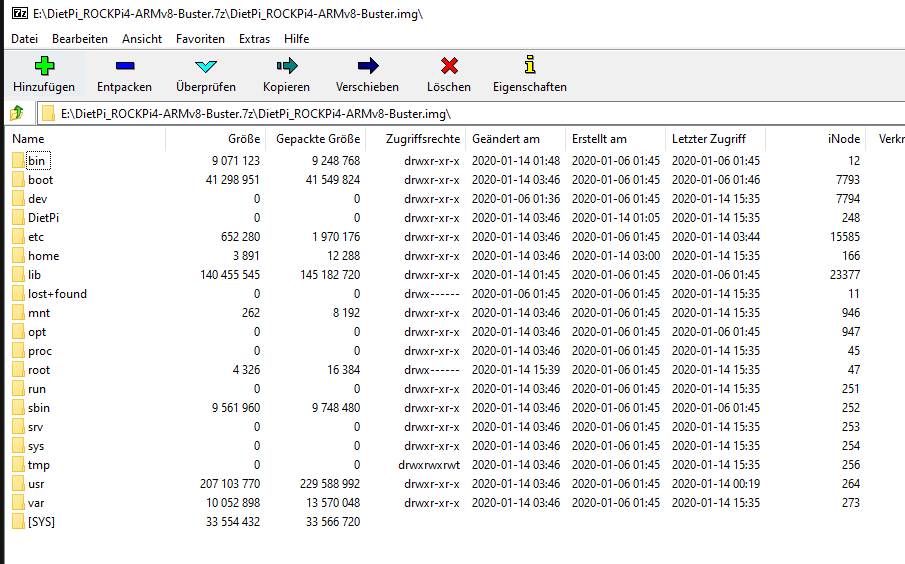Screen dimensions: 905x564
Task: Select the boot folder
Action: 41,180
